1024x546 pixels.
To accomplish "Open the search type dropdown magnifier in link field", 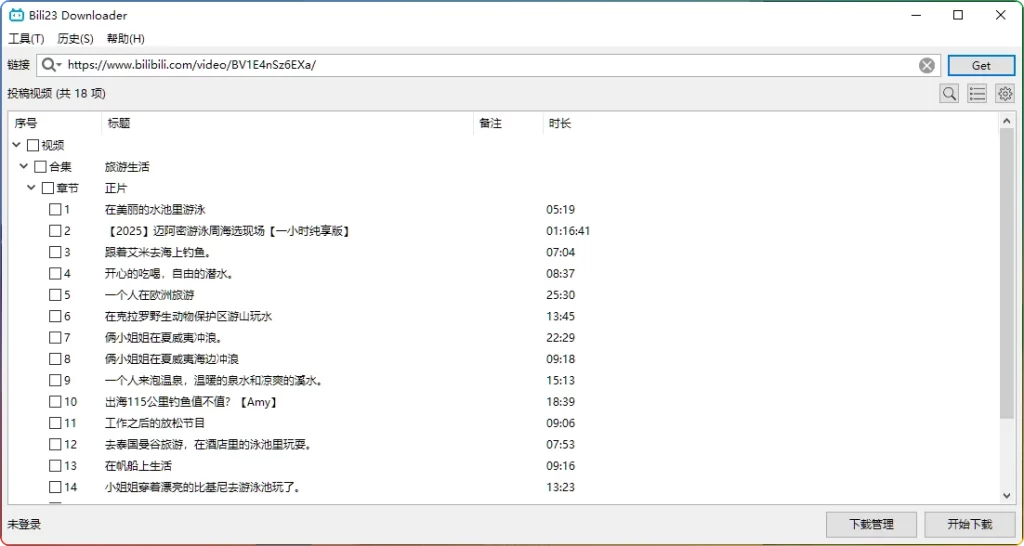I will [x=52, y=65].
